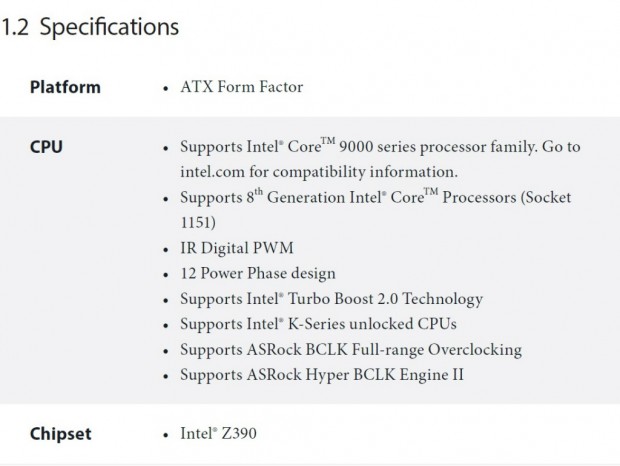This screenshot has width=620, height=466.
Task: Click the word "Processors" in the CPU list
Action: coord(488,197)
